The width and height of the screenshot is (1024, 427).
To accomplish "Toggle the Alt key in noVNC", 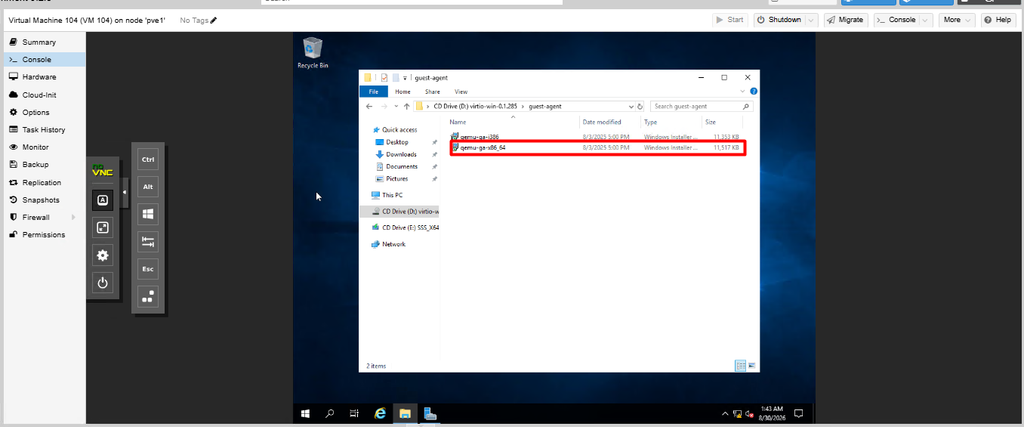I will coord(148,187).
